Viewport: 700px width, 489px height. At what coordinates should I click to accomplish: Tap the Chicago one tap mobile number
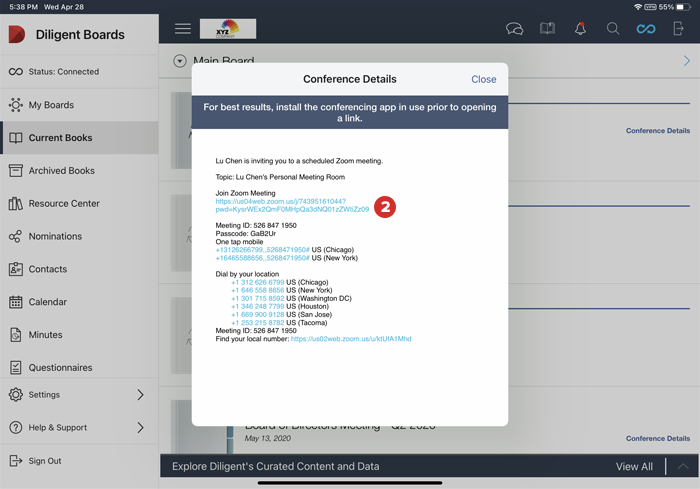[x=262, y=249]
